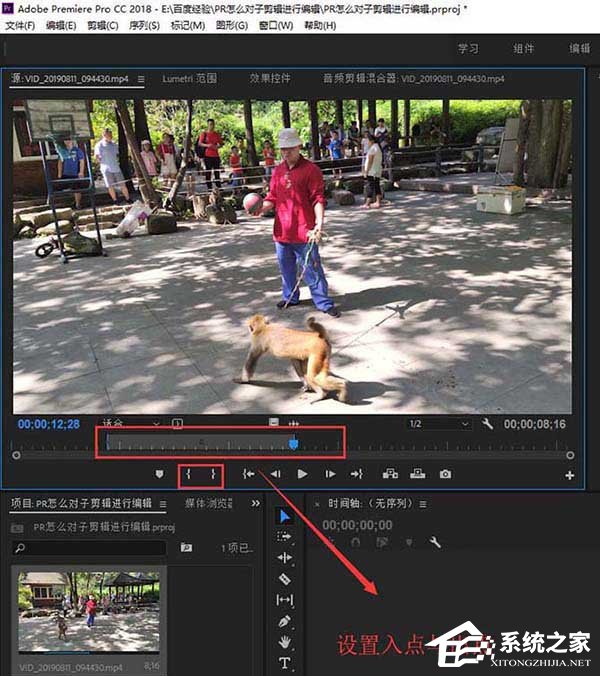Open the 标记(M) menu
The height and width of the screenshot is (676, 600).
(188, 26)
